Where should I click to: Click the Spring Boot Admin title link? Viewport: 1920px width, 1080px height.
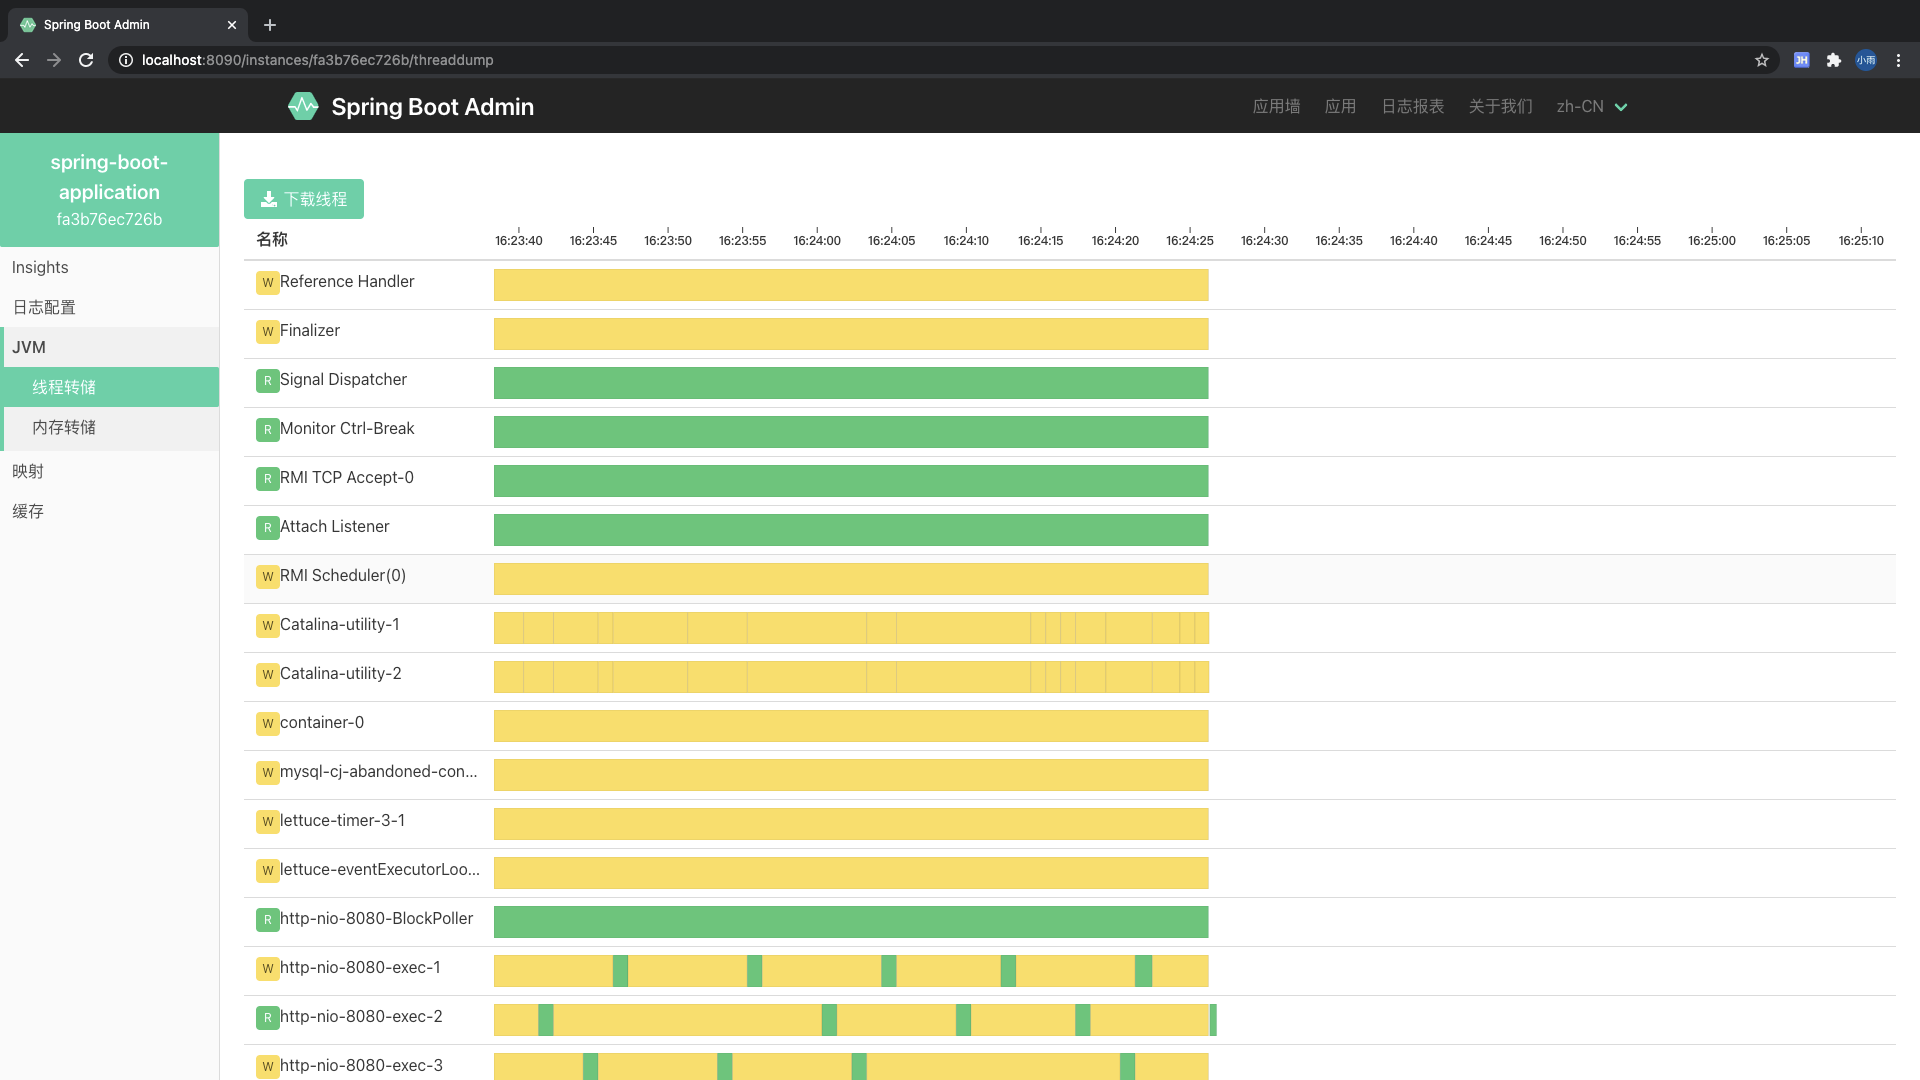[x=432, y=106]
